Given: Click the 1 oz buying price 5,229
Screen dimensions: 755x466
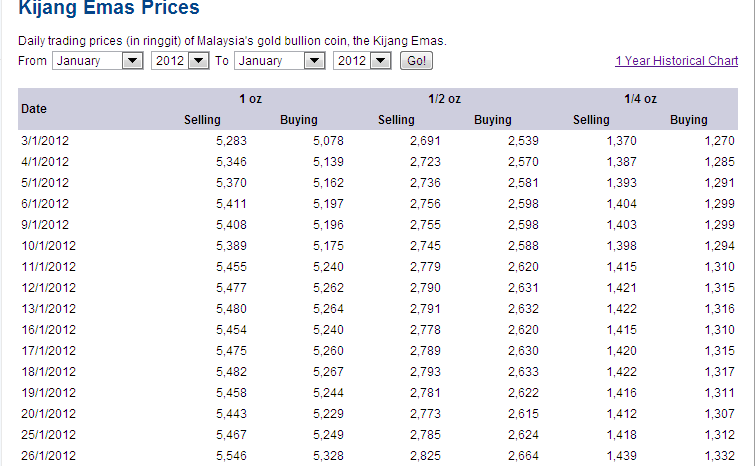Looking at the screenshot, I should (328, 414).
